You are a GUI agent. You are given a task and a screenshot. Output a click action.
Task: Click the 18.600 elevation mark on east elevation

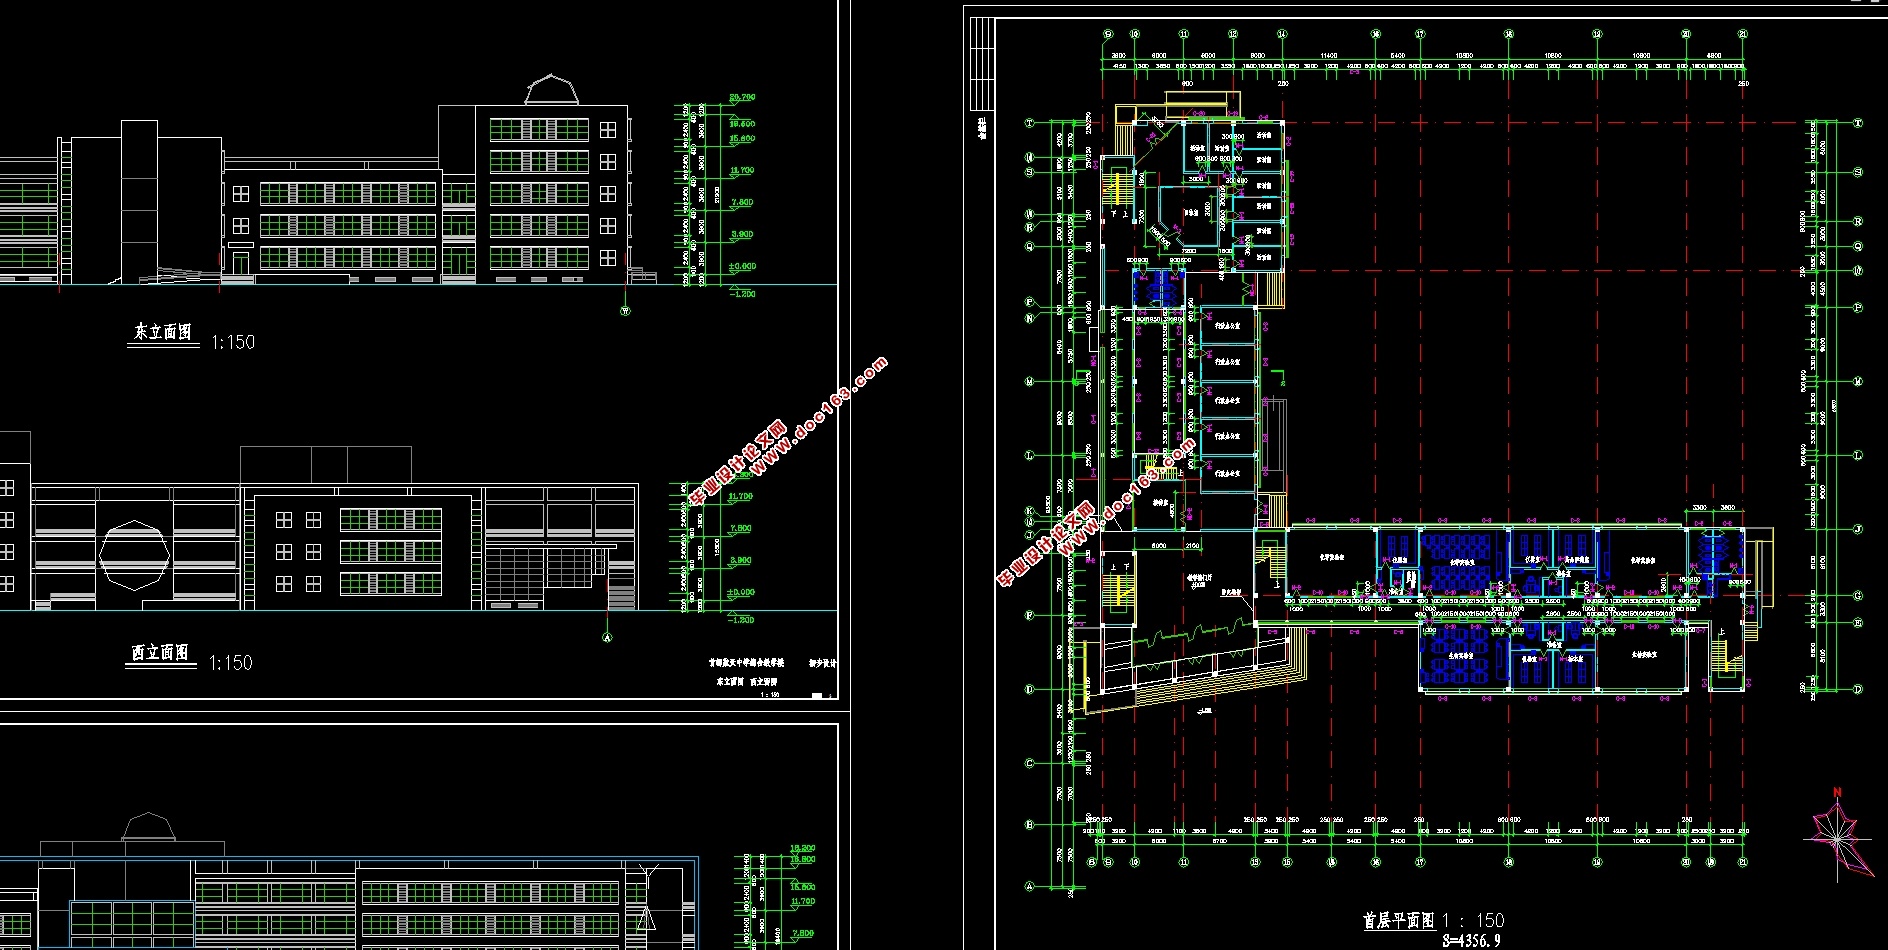742,124
